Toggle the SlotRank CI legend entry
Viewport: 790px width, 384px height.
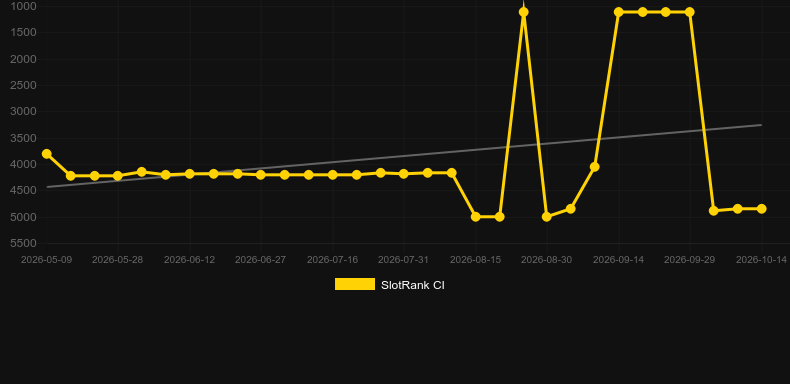pyautogui.click(x=389, y=285)
